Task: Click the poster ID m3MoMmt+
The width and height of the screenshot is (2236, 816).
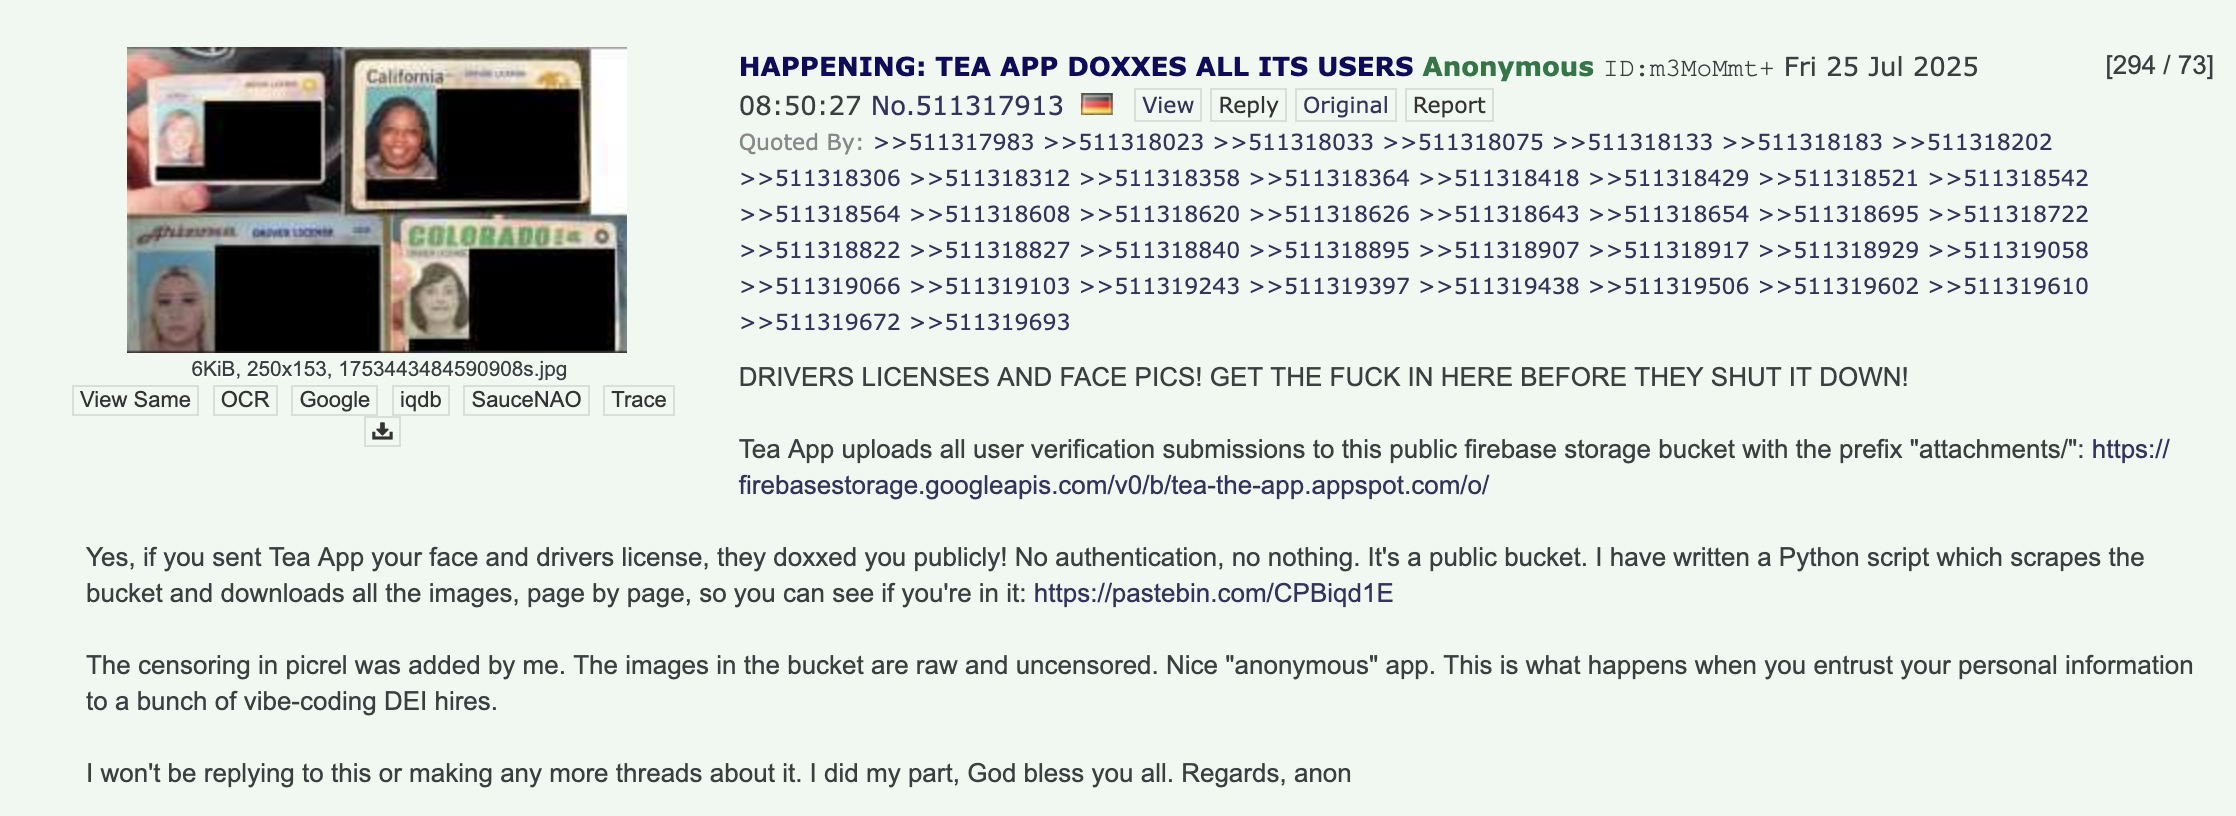Action: coord(1689,68)
